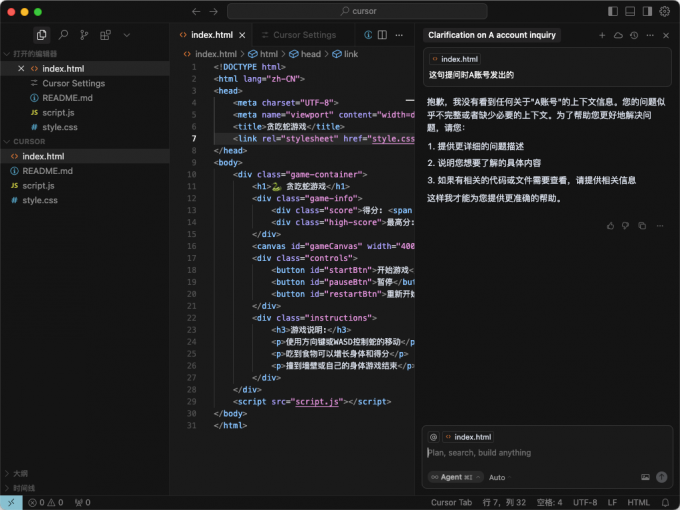
Task: Close the AI chat panel
Action: pos(666,35)
